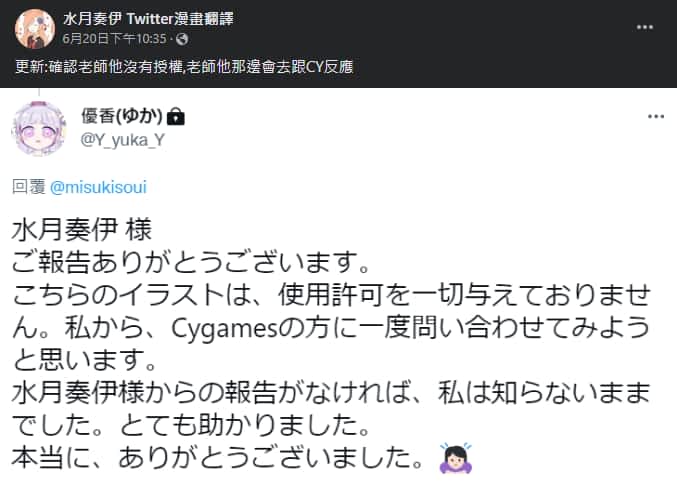
Task: Click the 本当に、ありがとうございました closing line
Action: 217,458
